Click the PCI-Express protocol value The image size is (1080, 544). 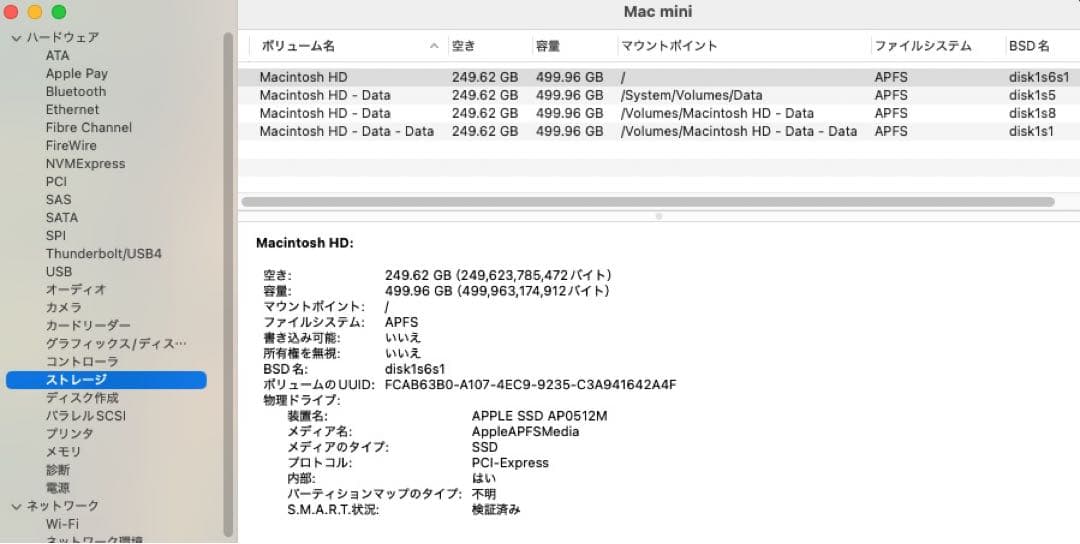click(x=510, y=463)
